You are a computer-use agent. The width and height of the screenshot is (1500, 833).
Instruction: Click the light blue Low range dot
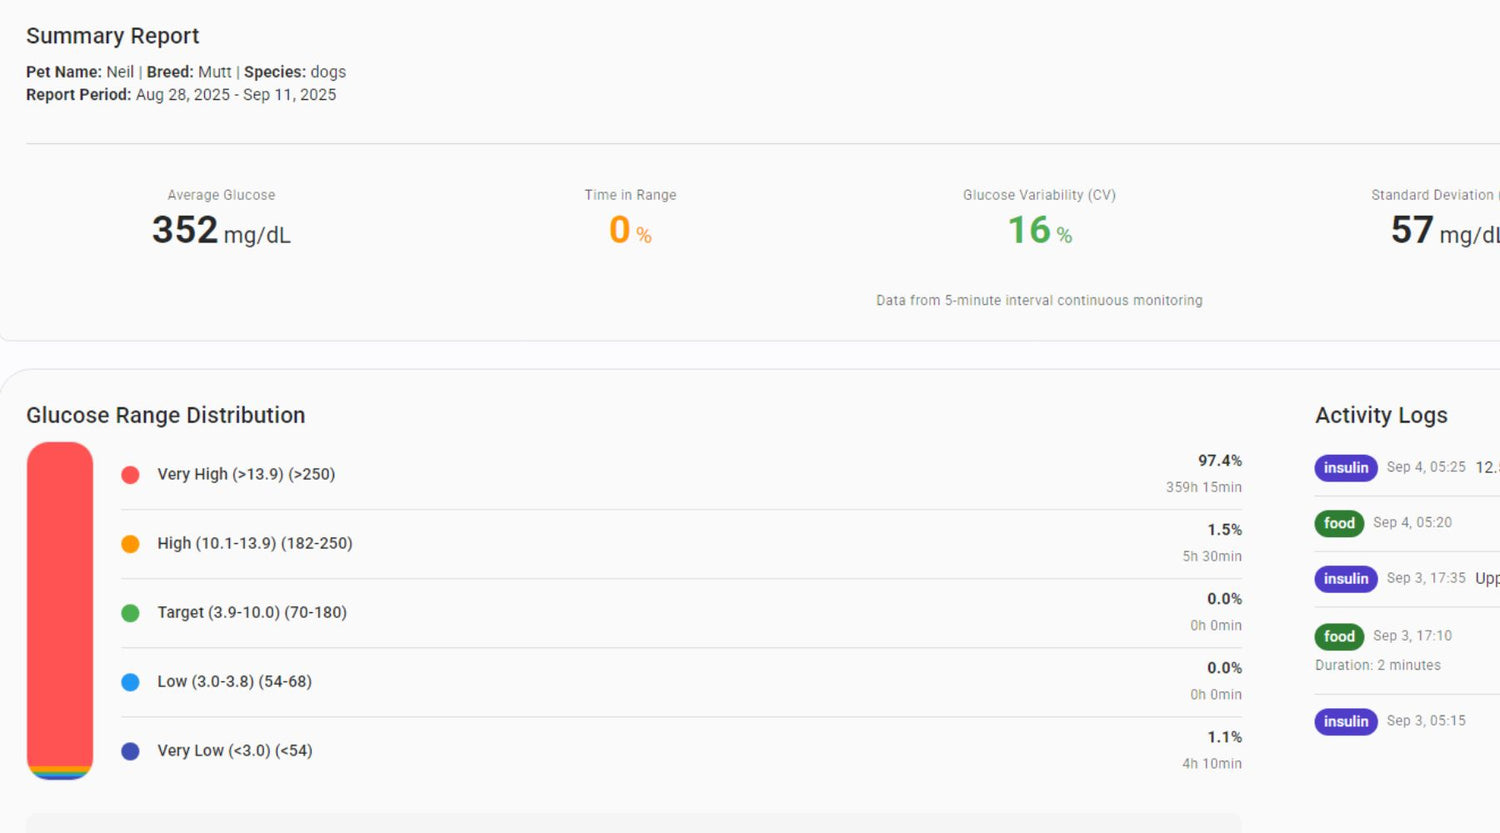pyautogui.click(x=130, y=682)
